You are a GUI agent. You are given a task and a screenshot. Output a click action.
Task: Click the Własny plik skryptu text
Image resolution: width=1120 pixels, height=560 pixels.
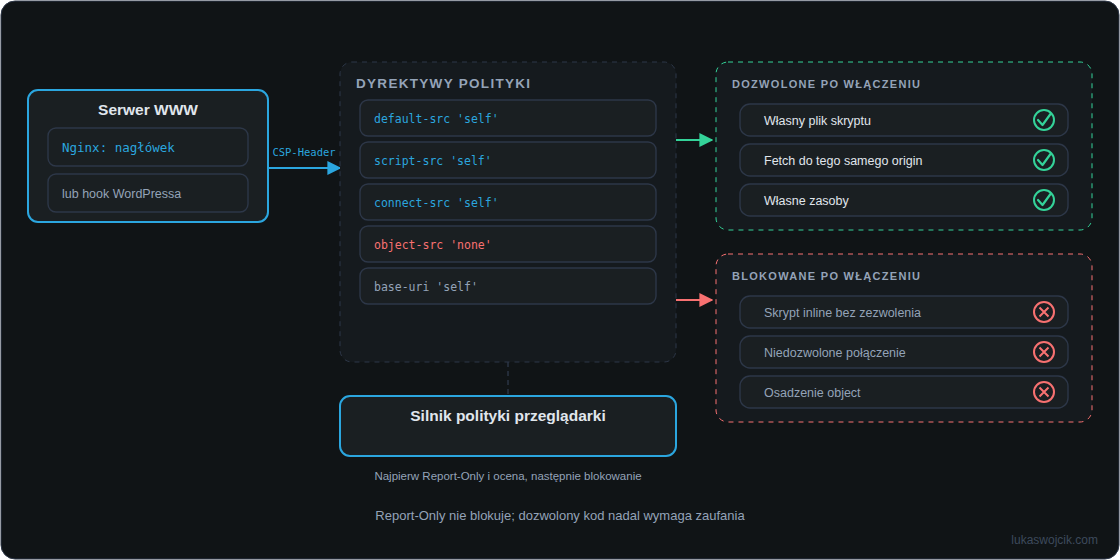pyautogui.click(x=817, y=121)
